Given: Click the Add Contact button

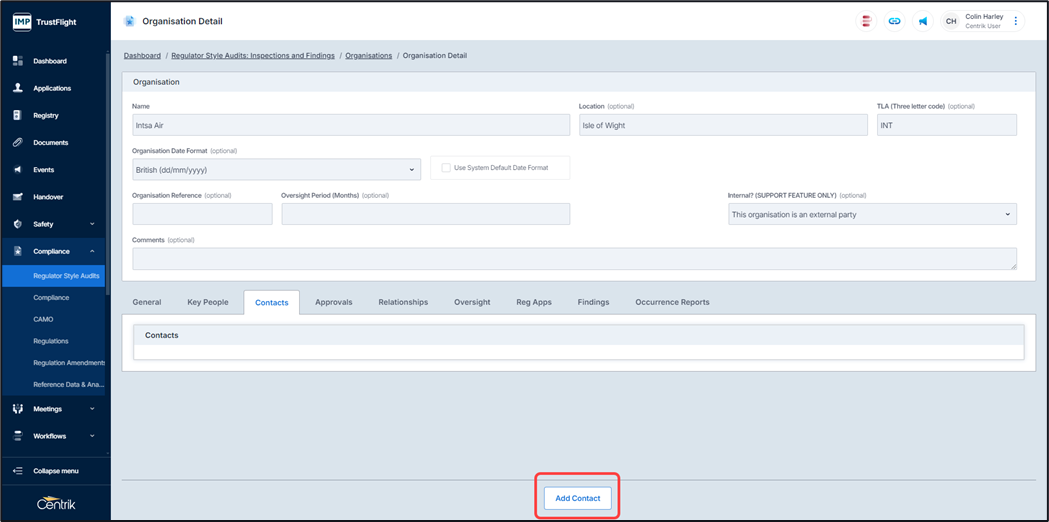Looking at the screenshot, I should [x=577, y=498].
